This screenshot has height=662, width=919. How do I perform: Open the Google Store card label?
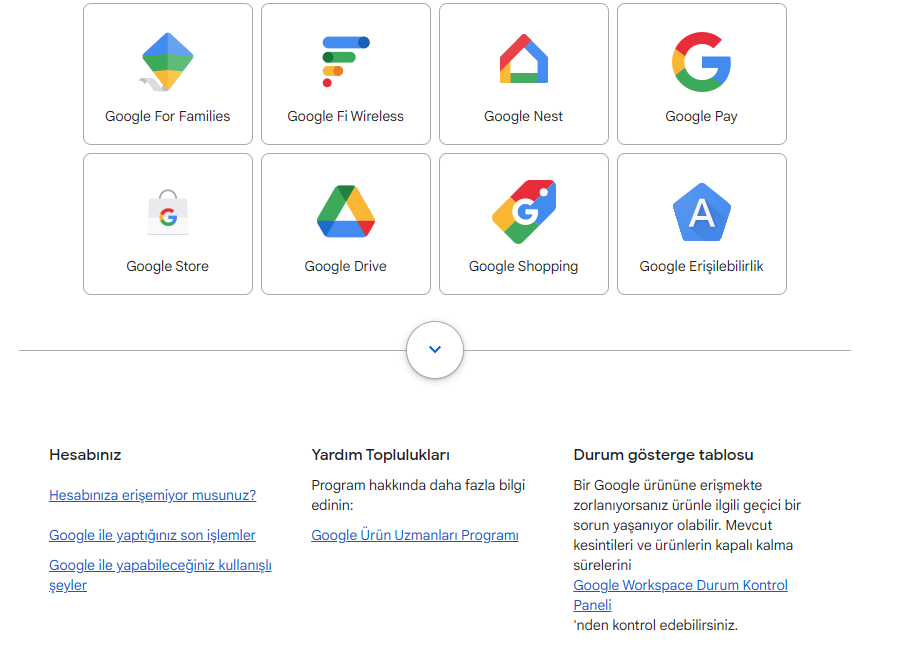click(168, 267)
